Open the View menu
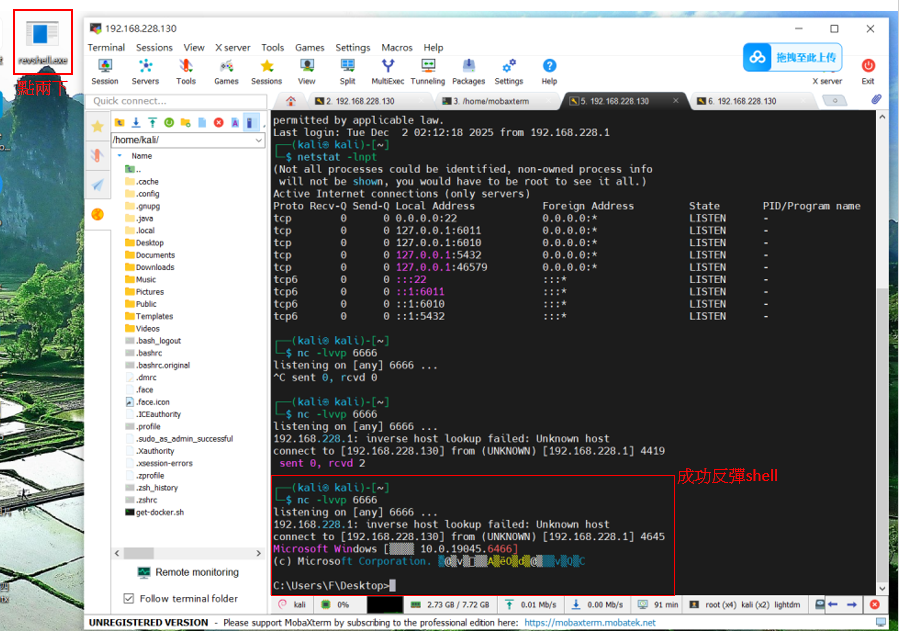The image size is (899, 631). click(x=194, y=48)
